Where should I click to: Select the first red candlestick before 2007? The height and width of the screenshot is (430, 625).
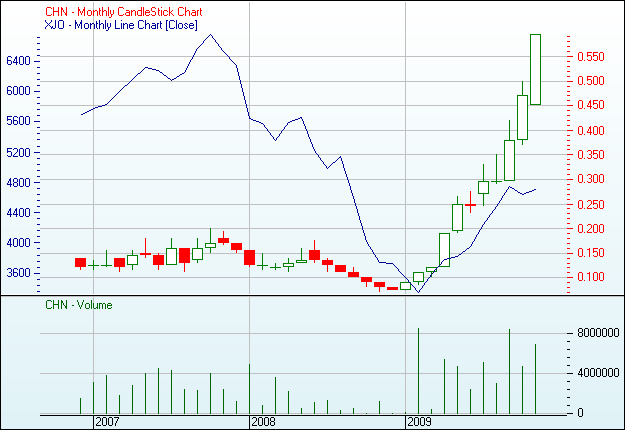point(81,263)
